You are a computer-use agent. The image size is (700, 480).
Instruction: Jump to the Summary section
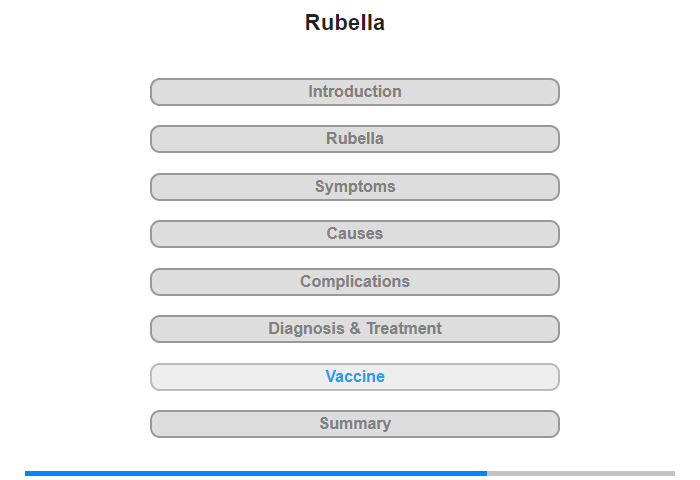[355, 424]
